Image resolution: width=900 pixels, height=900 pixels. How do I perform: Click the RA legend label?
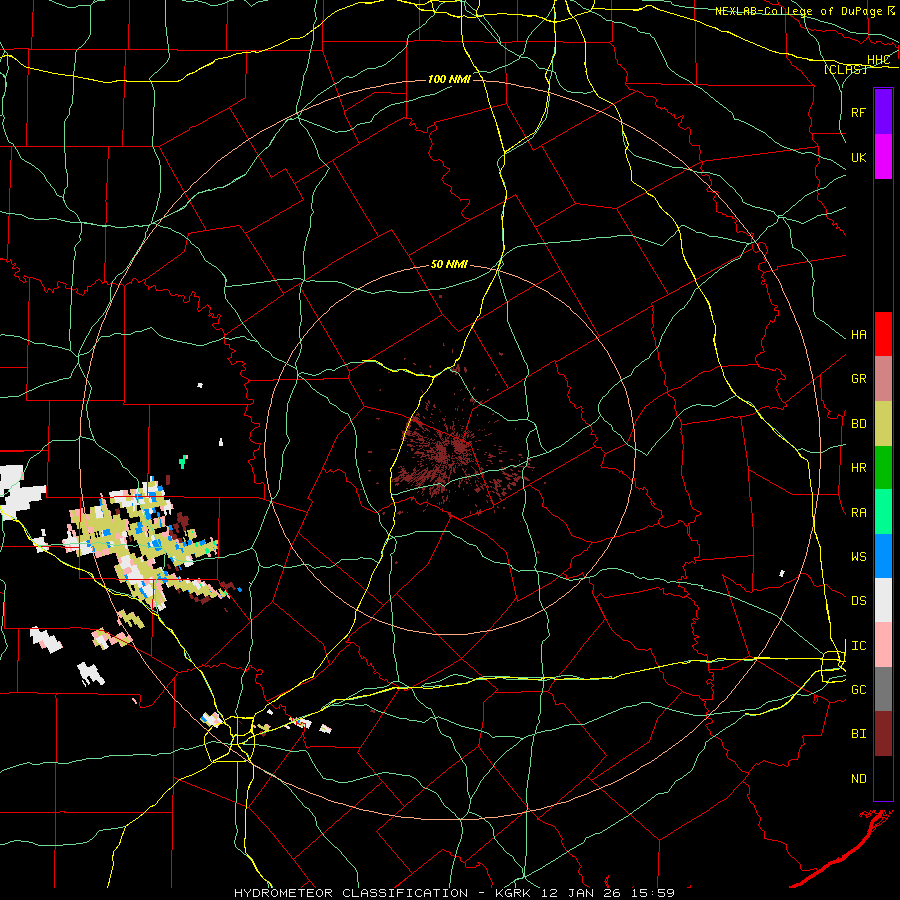pyautogui.click(x=858, y=513)
